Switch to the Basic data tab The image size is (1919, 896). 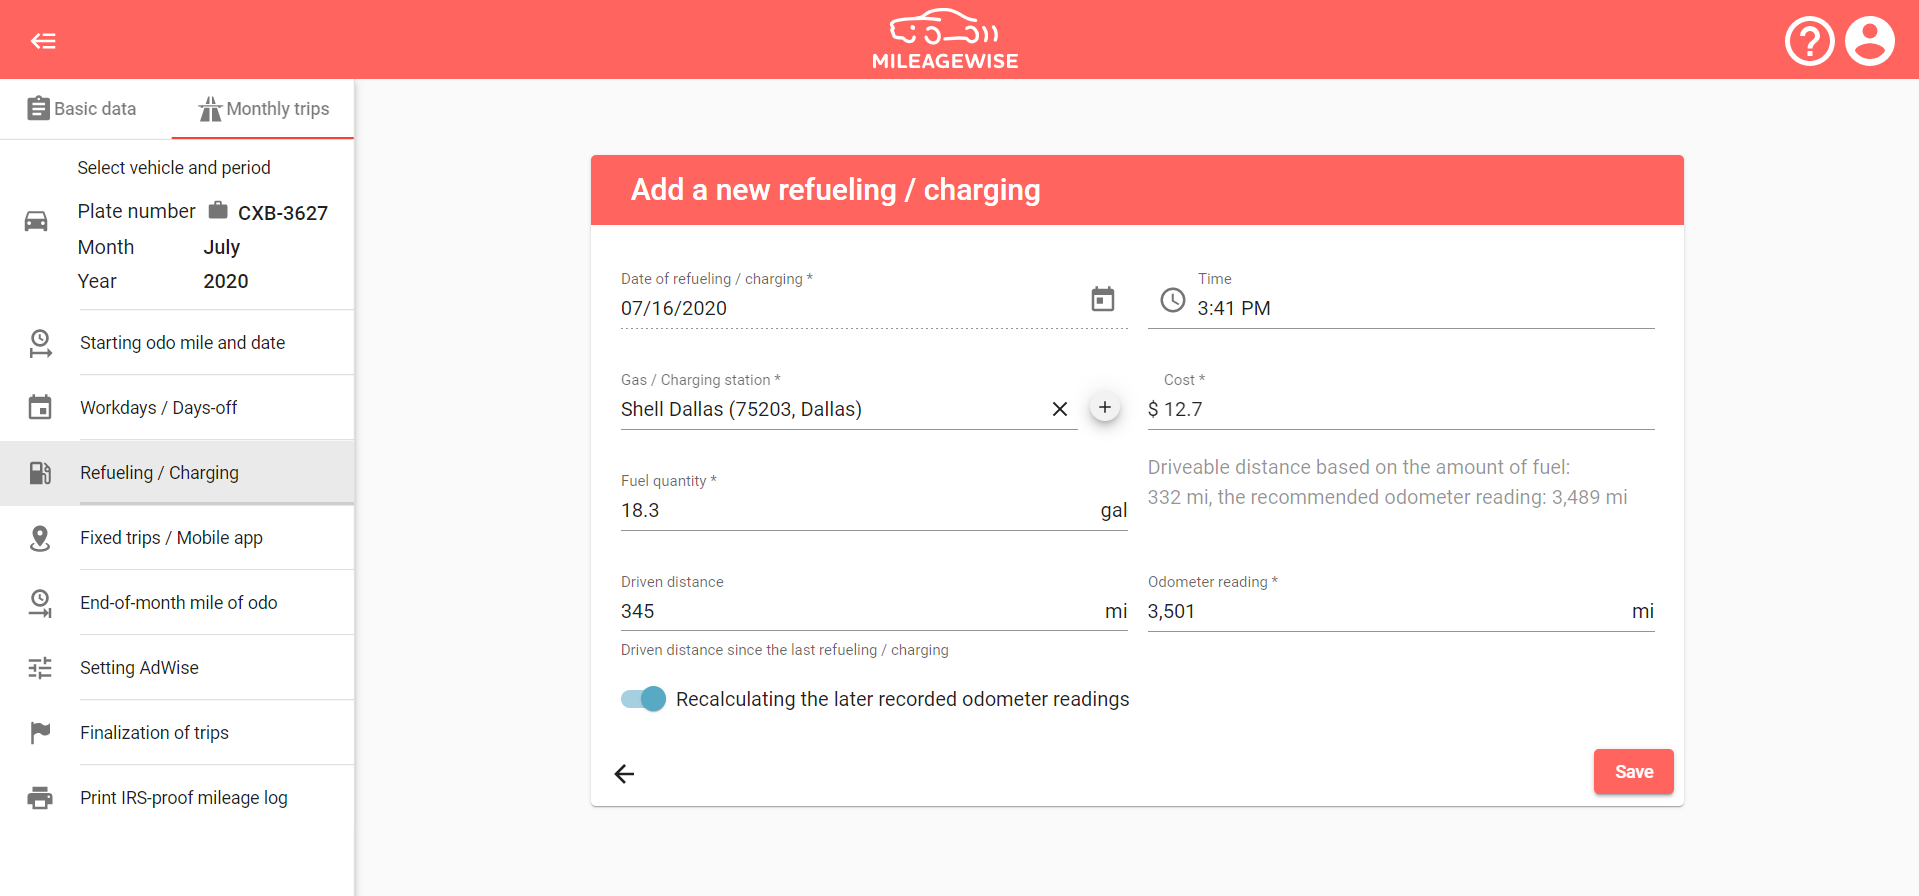(x=83, y=109)
